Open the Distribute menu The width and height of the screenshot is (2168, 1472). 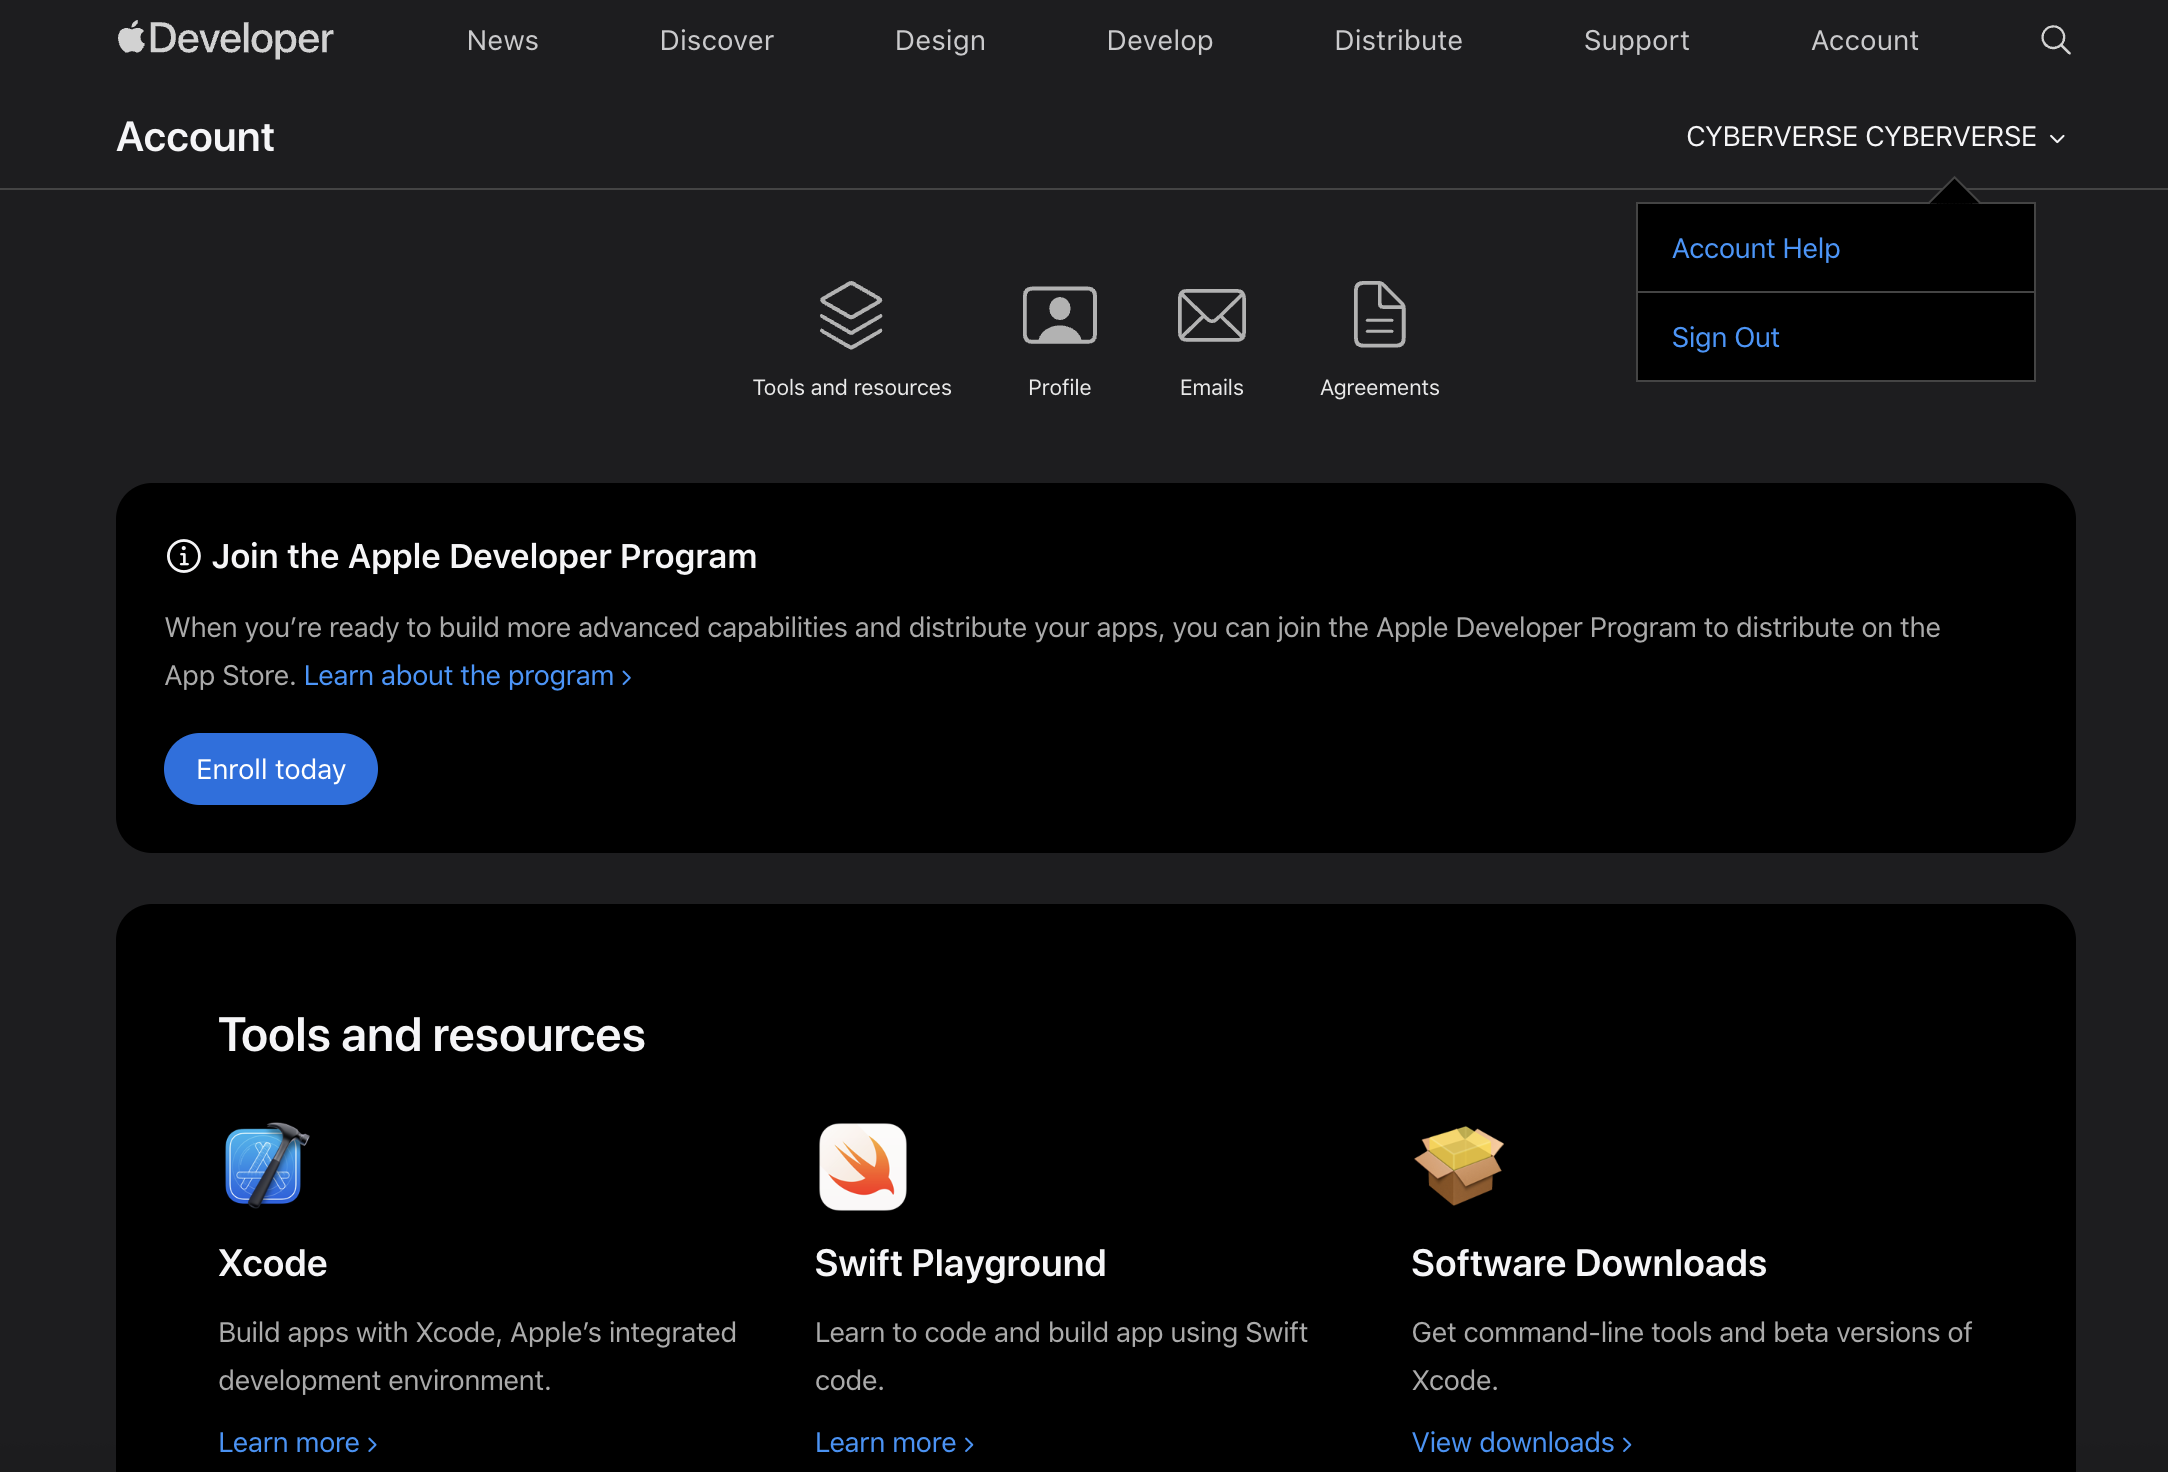[x=1398, y=40]
